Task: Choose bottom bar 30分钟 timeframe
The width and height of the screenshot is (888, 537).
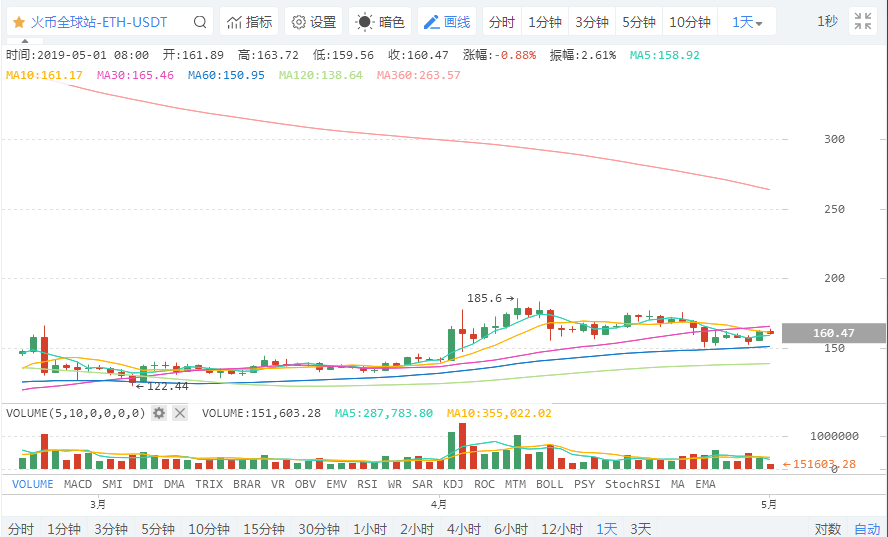Action: 318,529
